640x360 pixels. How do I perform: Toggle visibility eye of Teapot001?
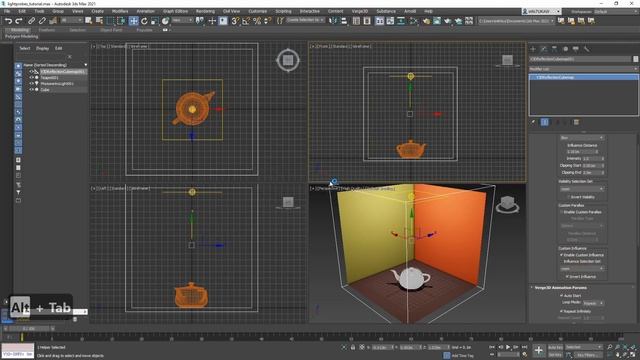click(31, 78)
